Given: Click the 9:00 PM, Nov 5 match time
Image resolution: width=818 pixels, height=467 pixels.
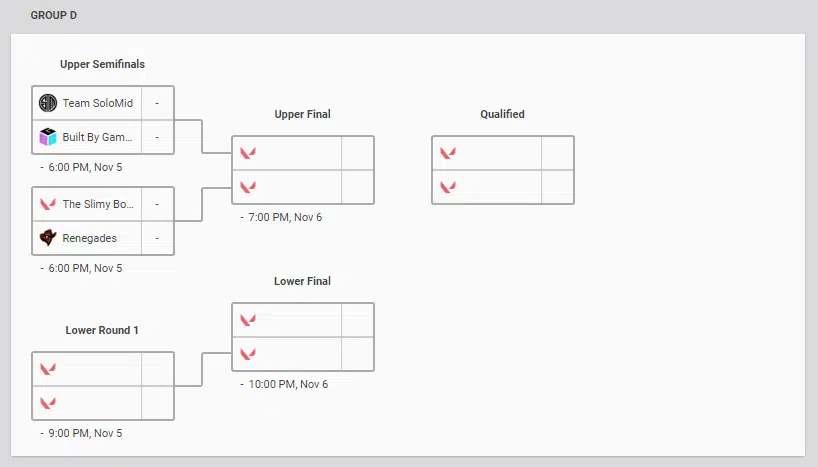Looking at the screenshot, I should 85,434.
